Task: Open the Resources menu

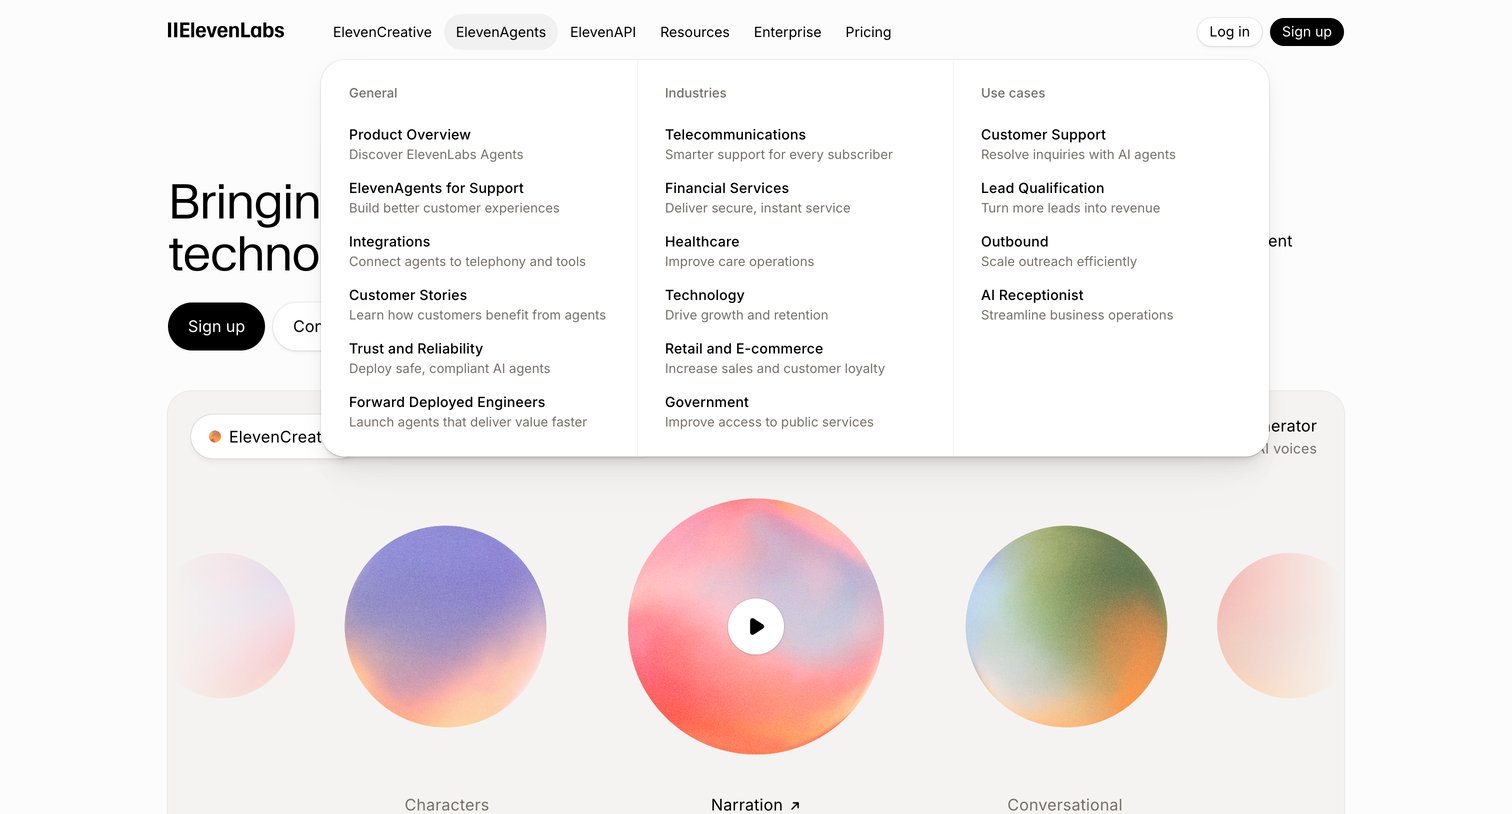Action: 695,32
